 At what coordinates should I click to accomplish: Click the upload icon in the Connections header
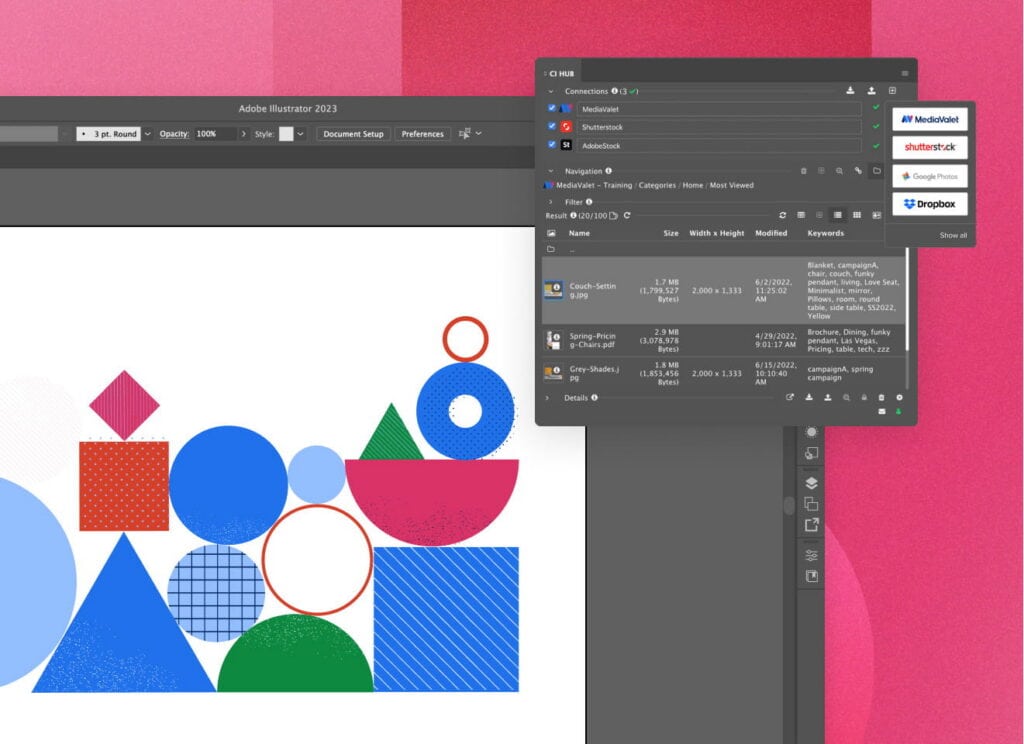(871, 91)
